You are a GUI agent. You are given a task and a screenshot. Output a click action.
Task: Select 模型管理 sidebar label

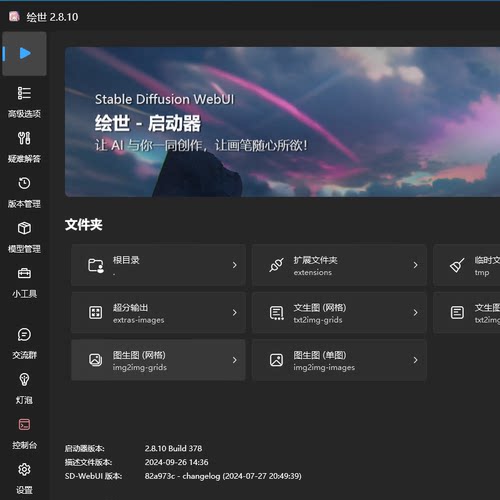point(24,249)
